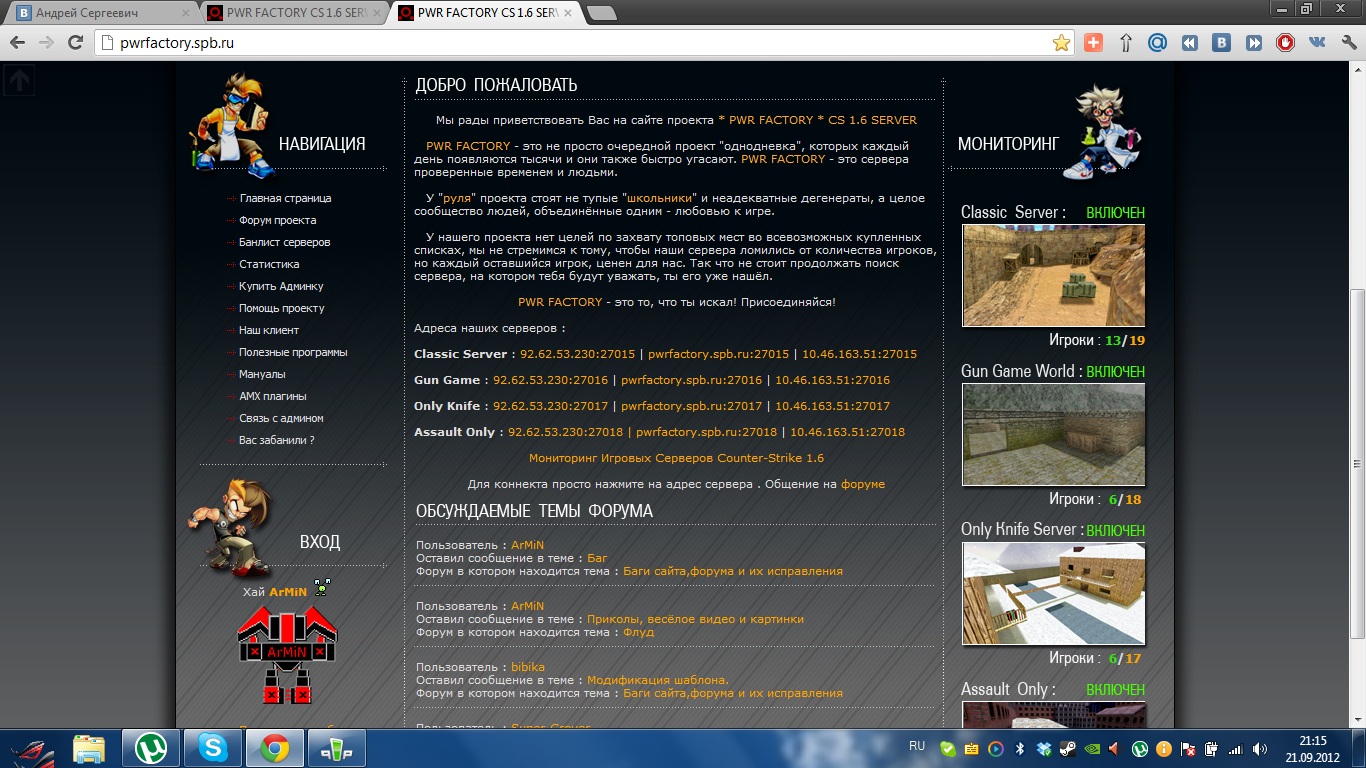
Task: Open the new tab button
Action: 601,13
